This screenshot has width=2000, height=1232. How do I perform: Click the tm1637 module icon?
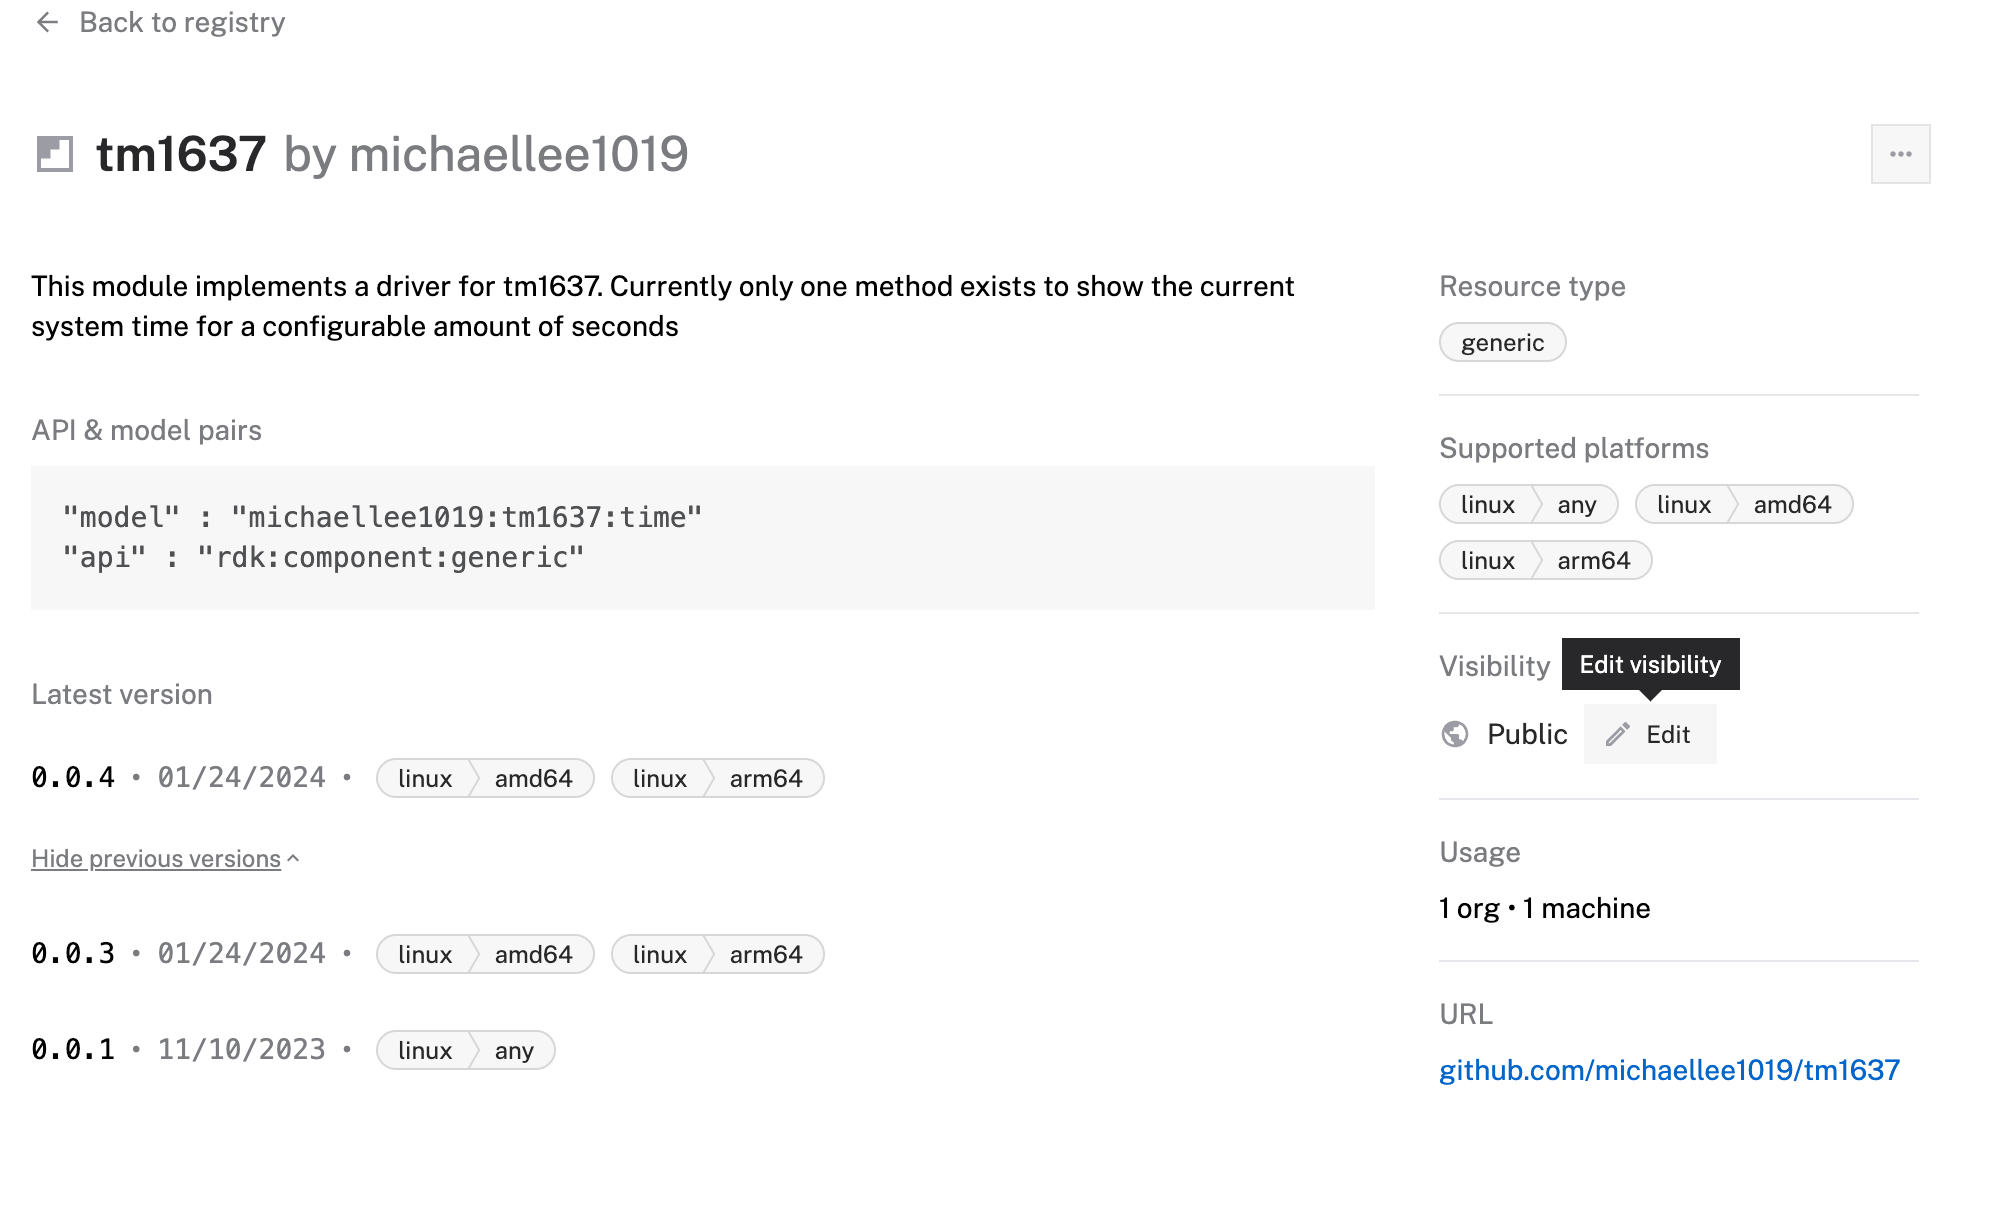(55, 154)
